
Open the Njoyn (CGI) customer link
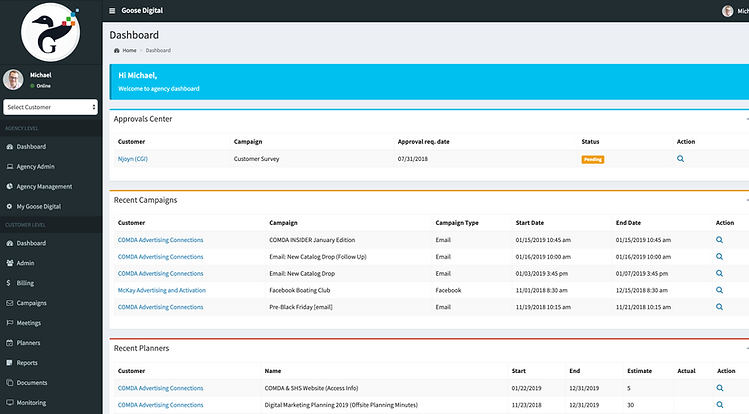133,159
